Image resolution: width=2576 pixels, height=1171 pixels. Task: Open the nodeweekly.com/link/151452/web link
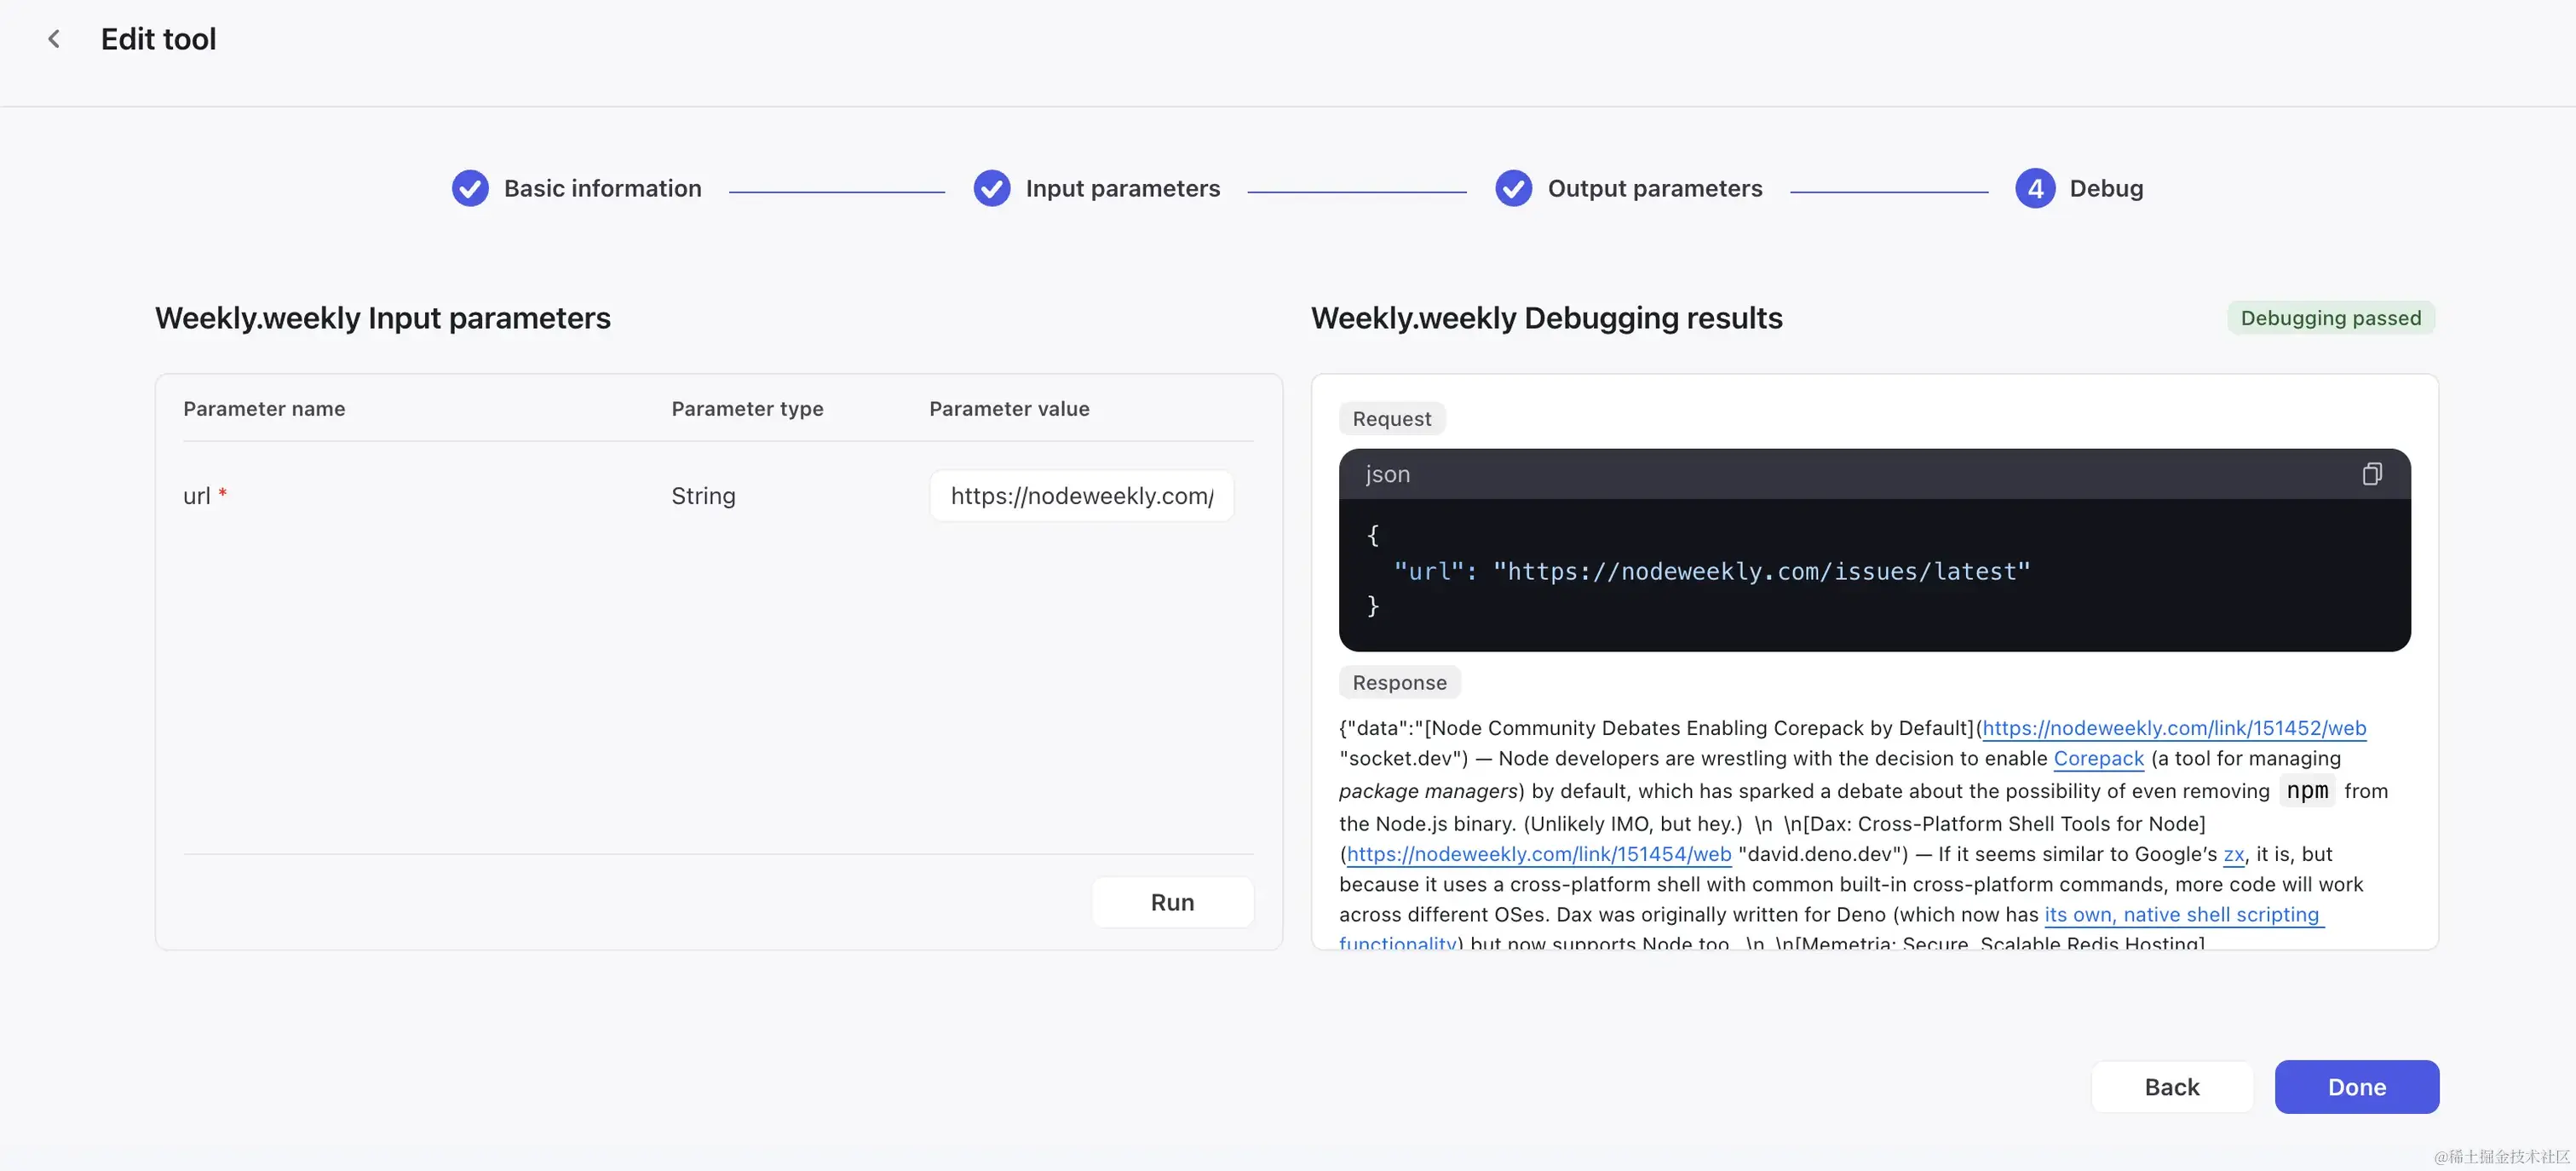2173,728
